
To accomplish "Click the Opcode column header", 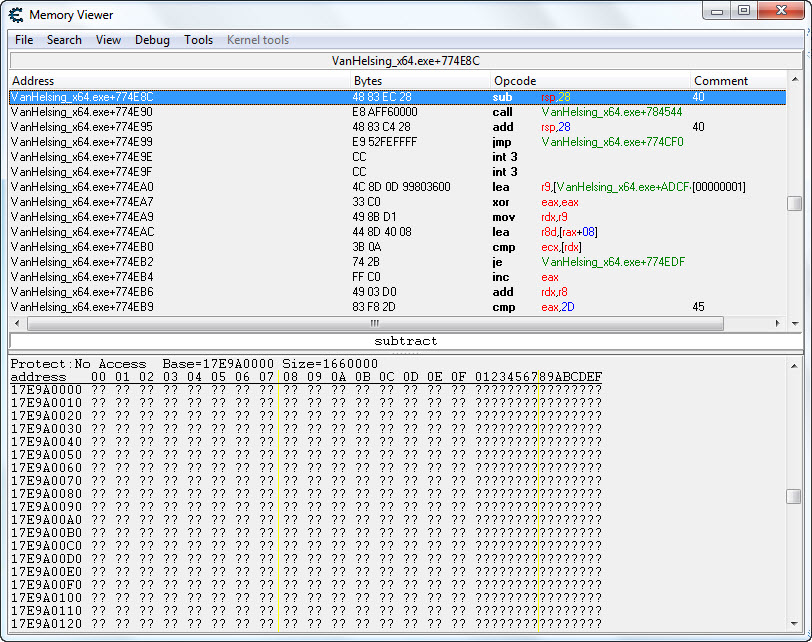I will point(515,81).
